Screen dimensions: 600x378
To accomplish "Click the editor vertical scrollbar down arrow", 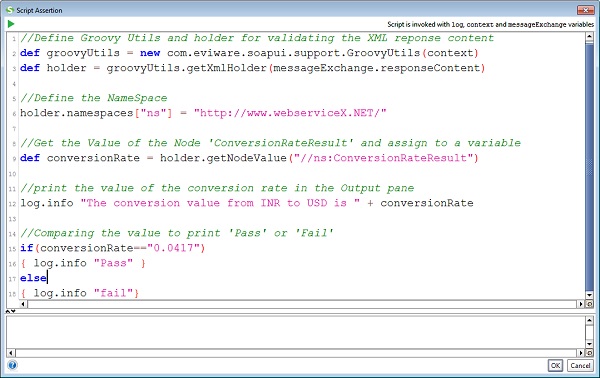I will pos(589,295).
